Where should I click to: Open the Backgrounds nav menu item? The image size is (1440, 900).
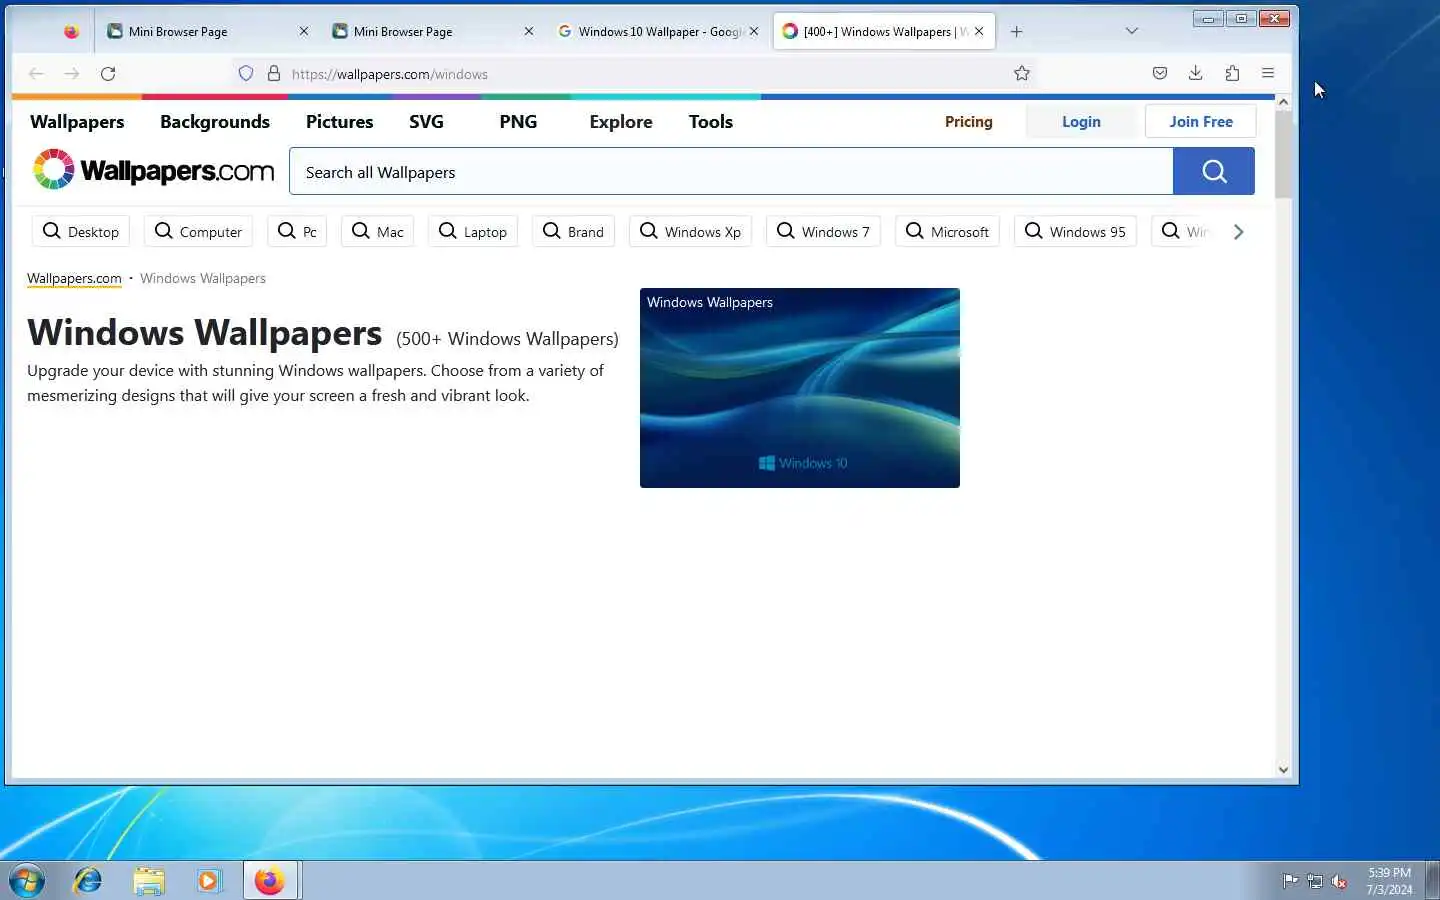point(215,121)
